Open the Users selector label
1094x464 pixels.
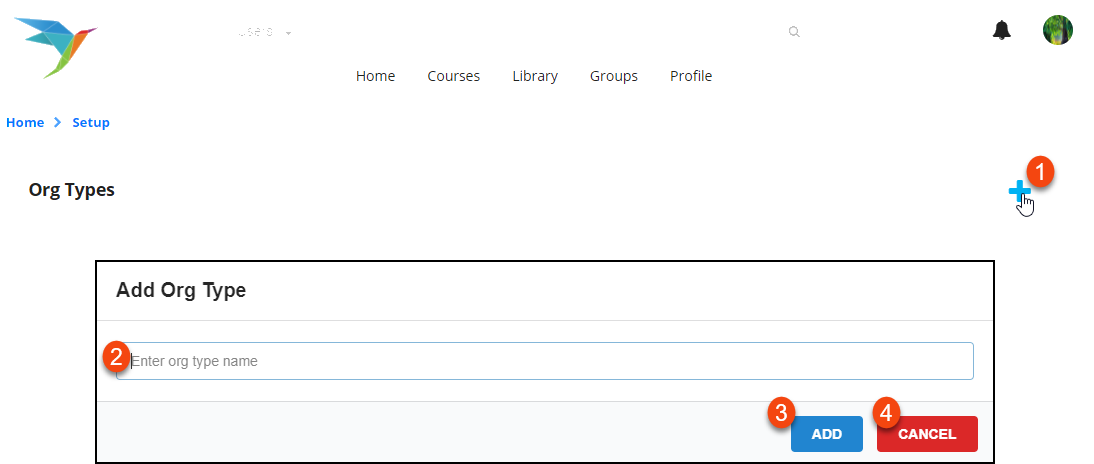[255, 32]
